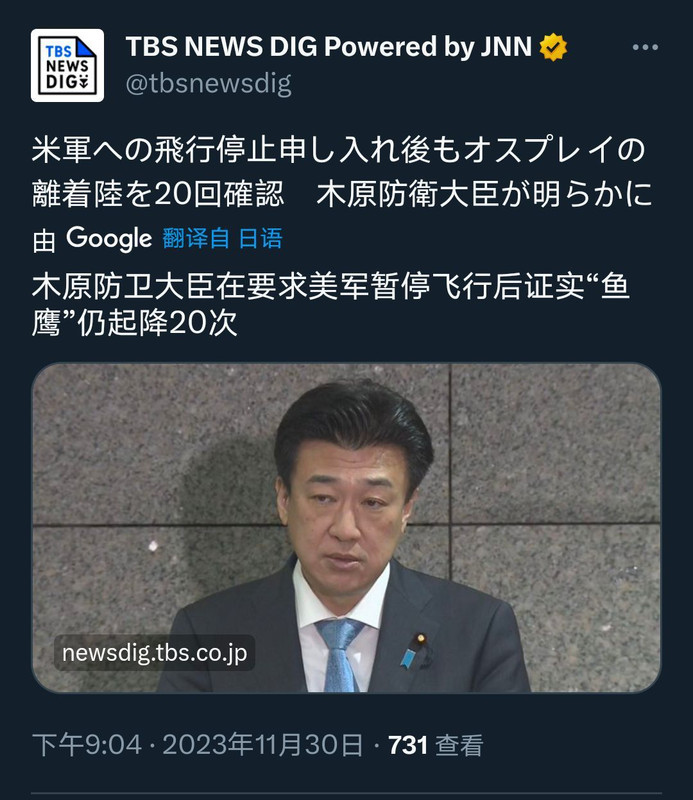This screenshot has width=693, height=800.
Task: Click the gold verified badge
Action: pyautogui.click(x=554, y=47)
